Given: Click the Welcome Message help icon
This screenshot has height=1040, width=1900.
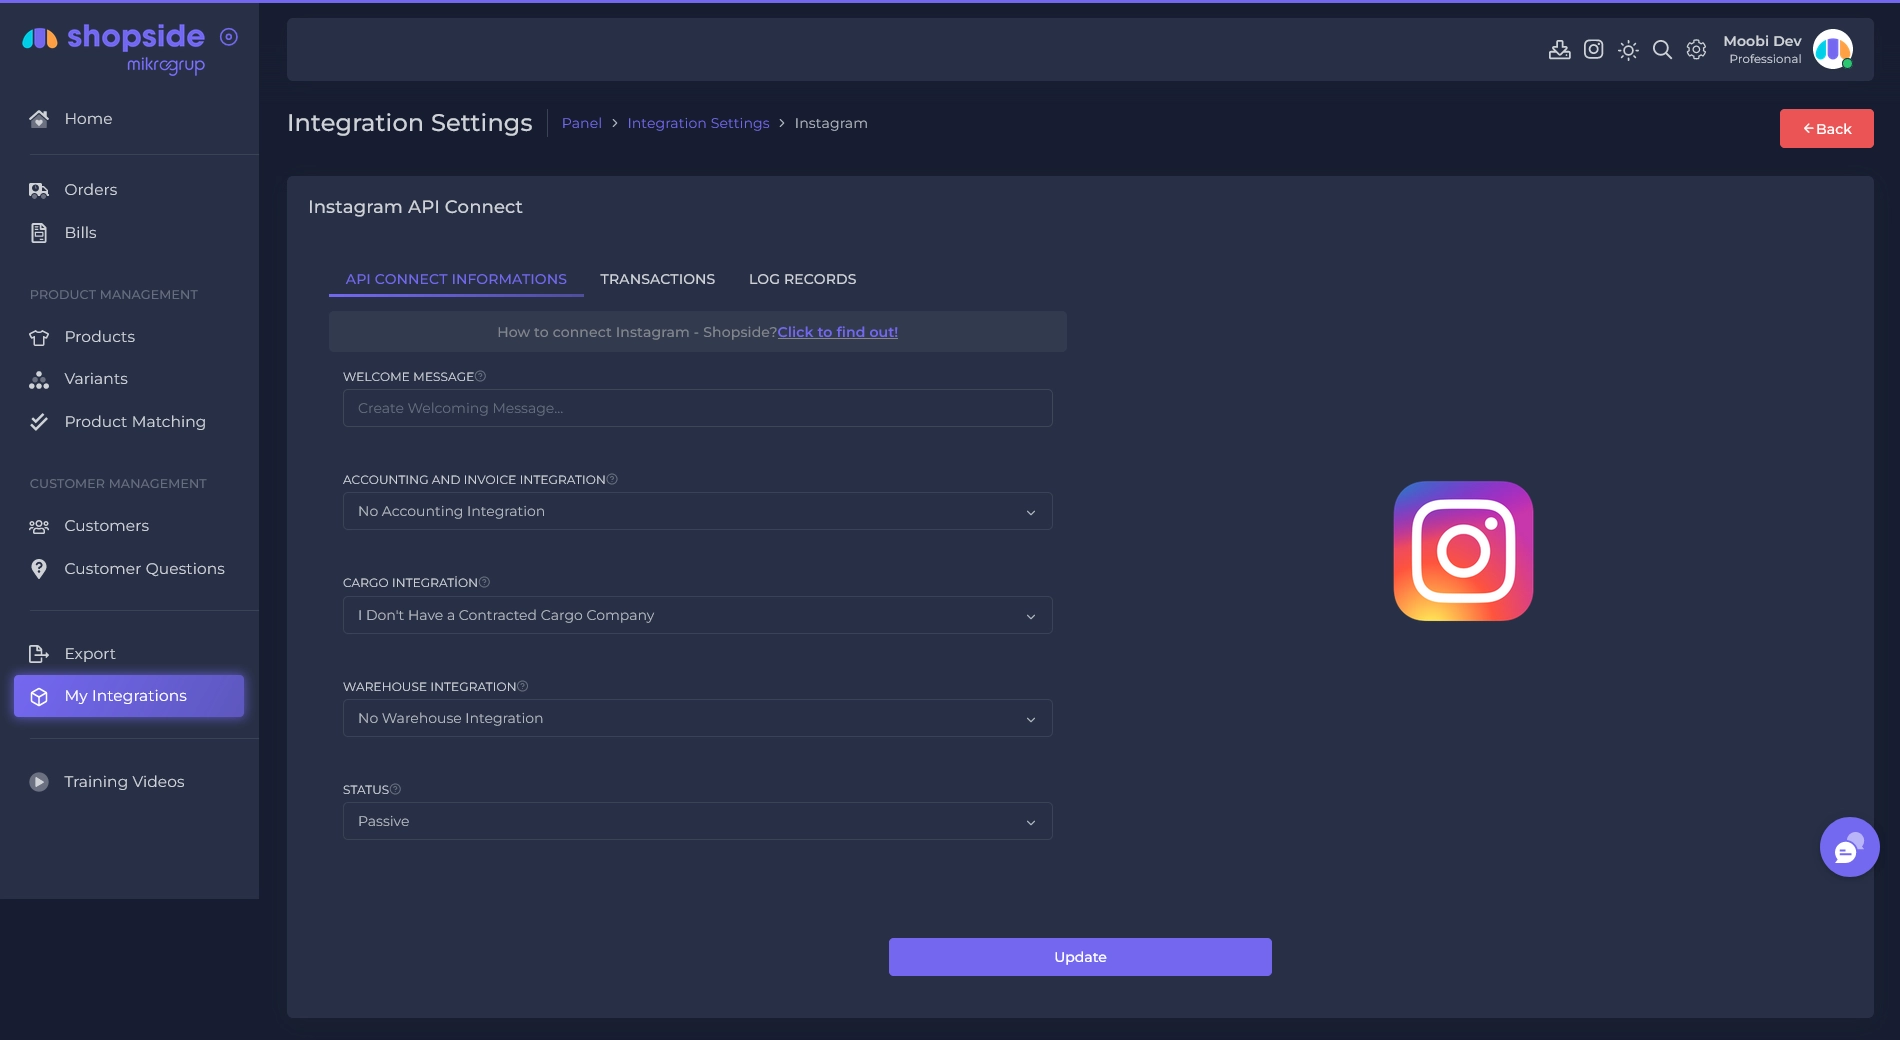Looking at the screenshot, I should (481, 376).
